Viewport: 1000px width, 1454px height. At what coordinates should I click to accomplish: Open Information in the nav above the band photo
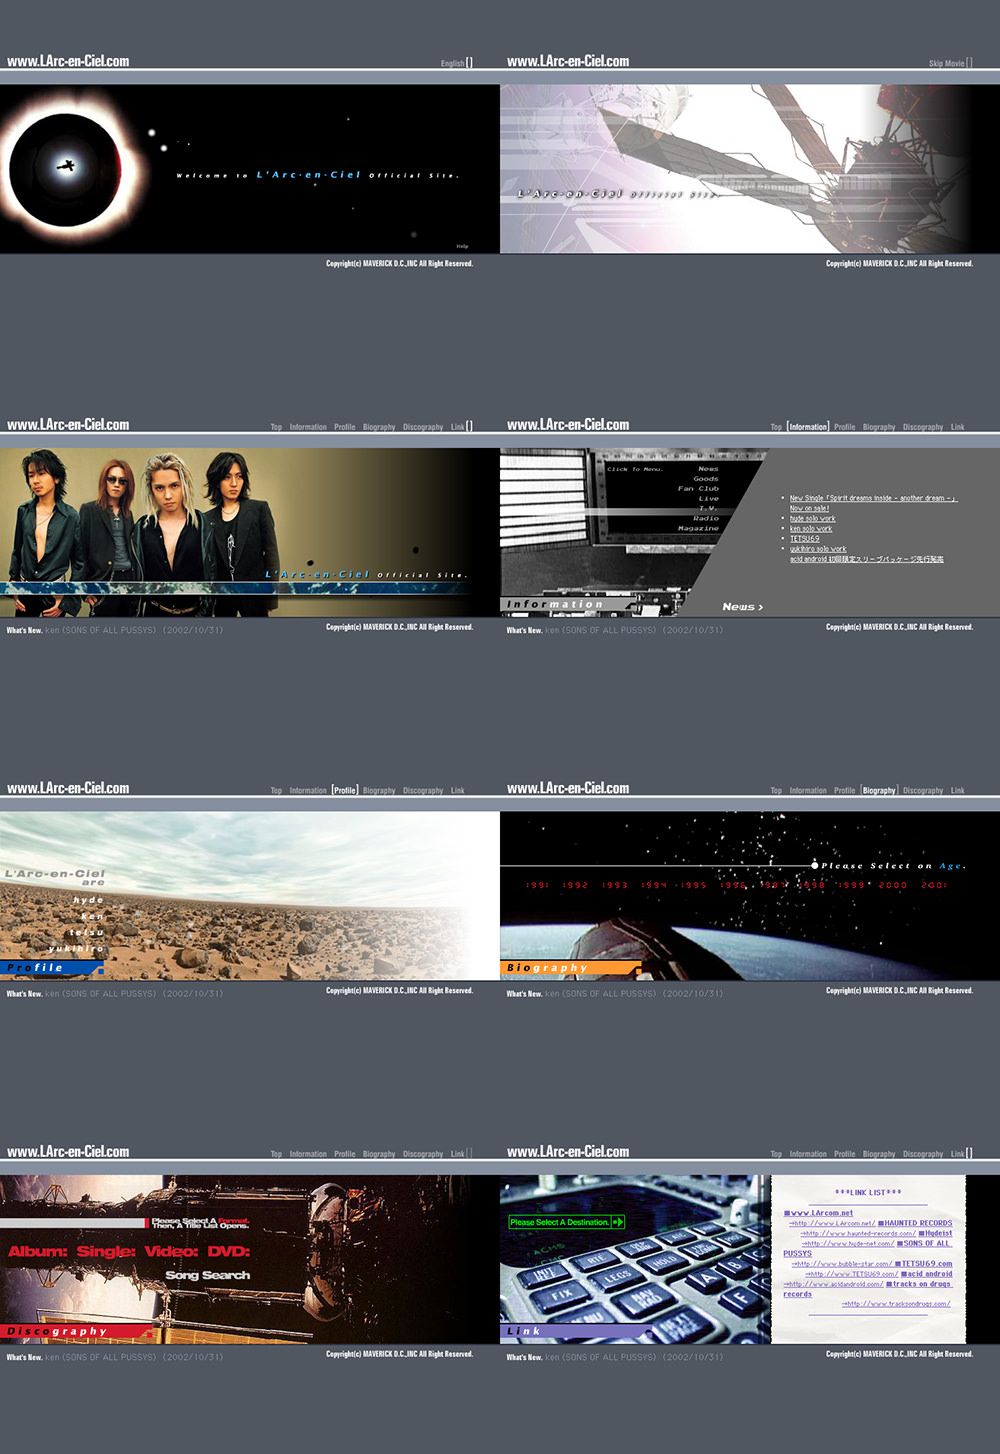point(308,427)
